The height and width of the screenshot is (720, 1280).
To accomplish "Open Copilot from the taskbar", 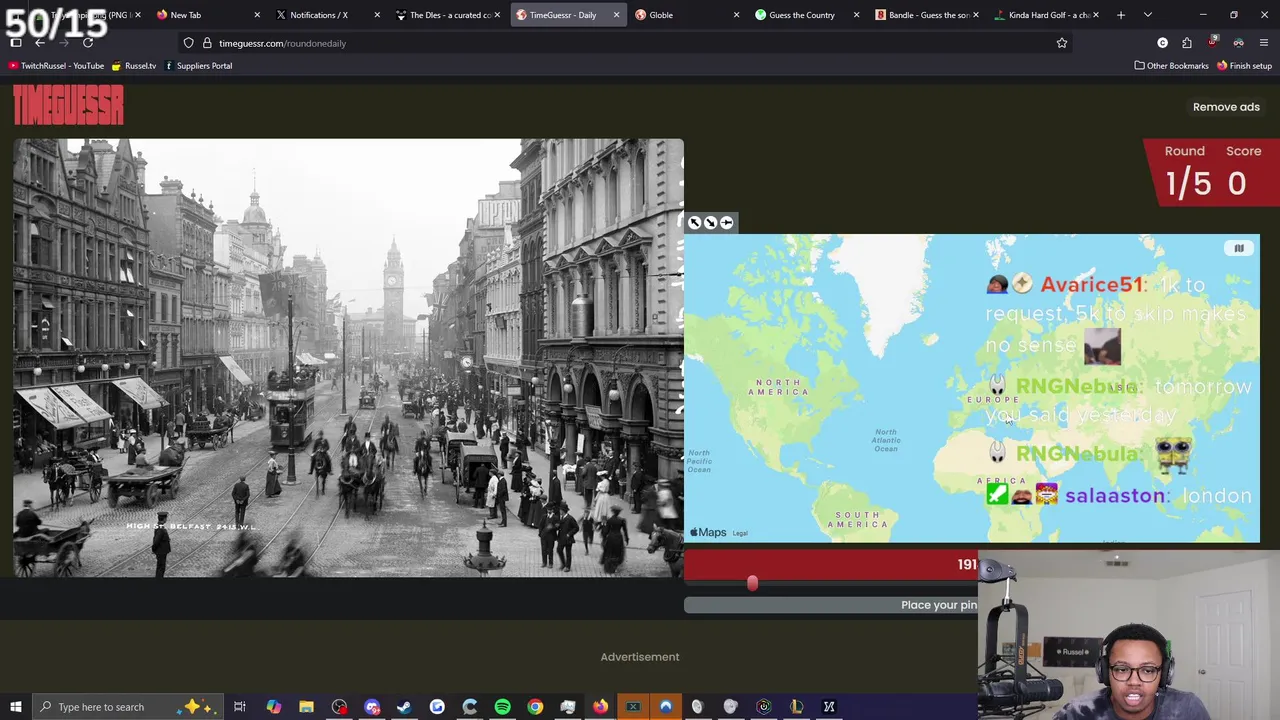I will 273,707.
